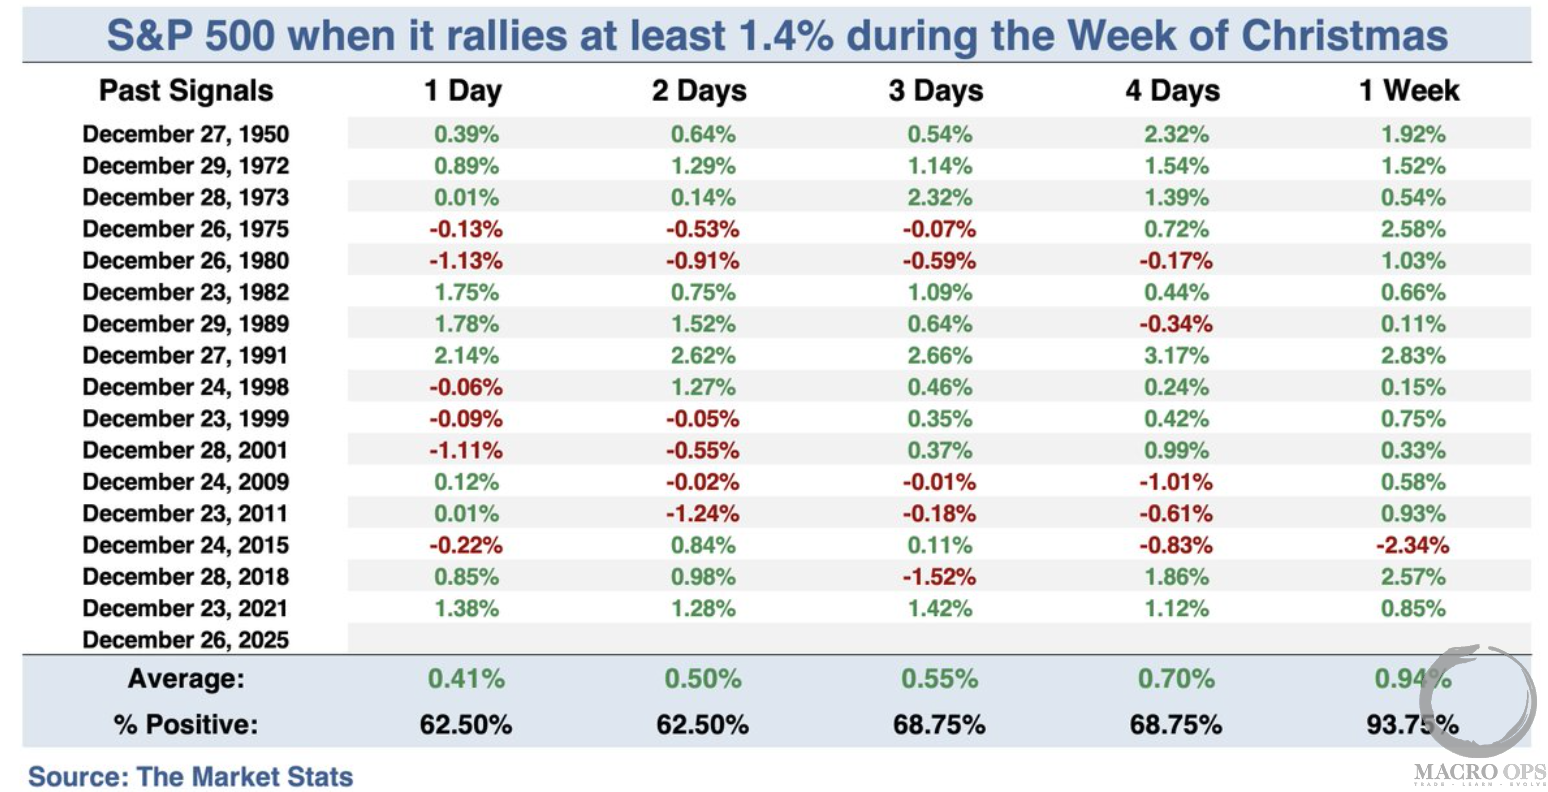Click the "Source: The Market Stats" text

tap(191, 776)
